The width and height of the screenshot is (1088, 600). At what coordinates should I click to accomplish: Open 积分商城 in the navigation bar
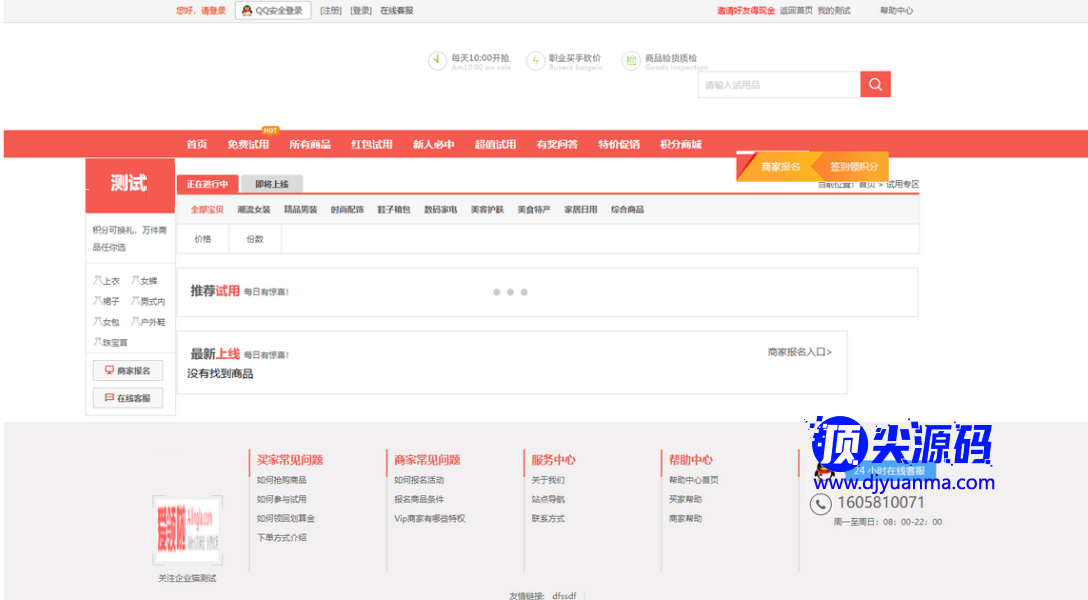[x=681, y=144]
